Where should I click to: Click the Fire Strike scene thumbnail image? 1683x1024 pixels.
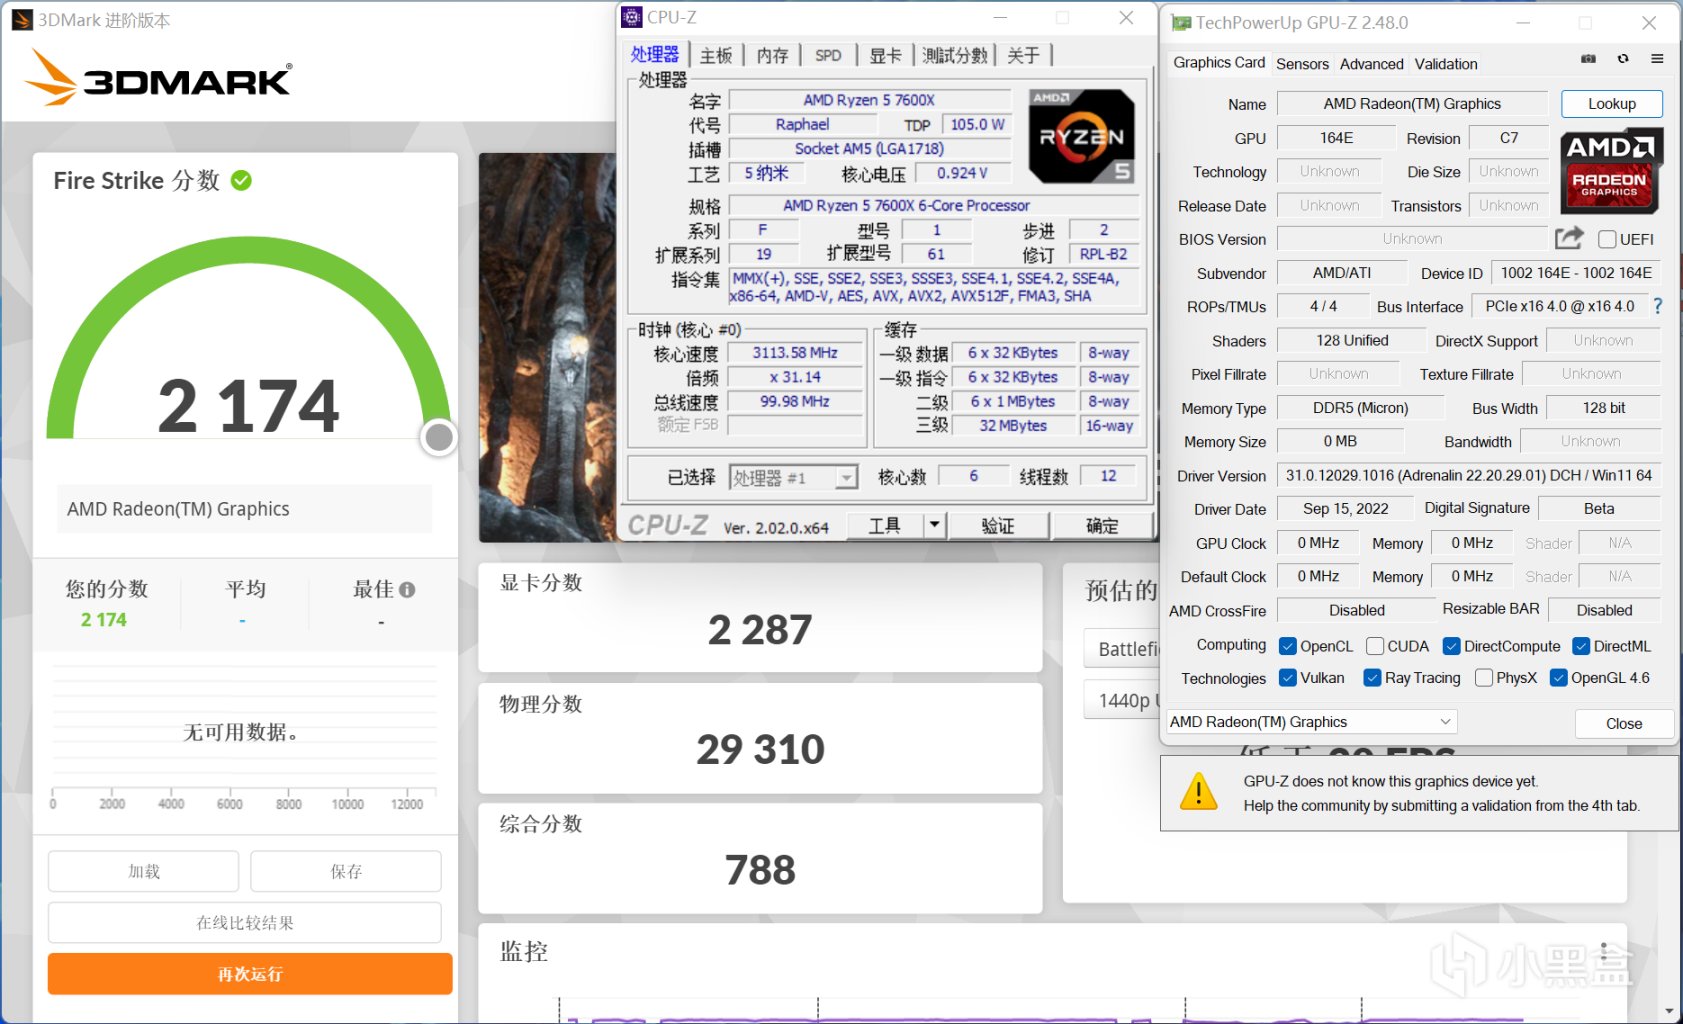(547, 347)
